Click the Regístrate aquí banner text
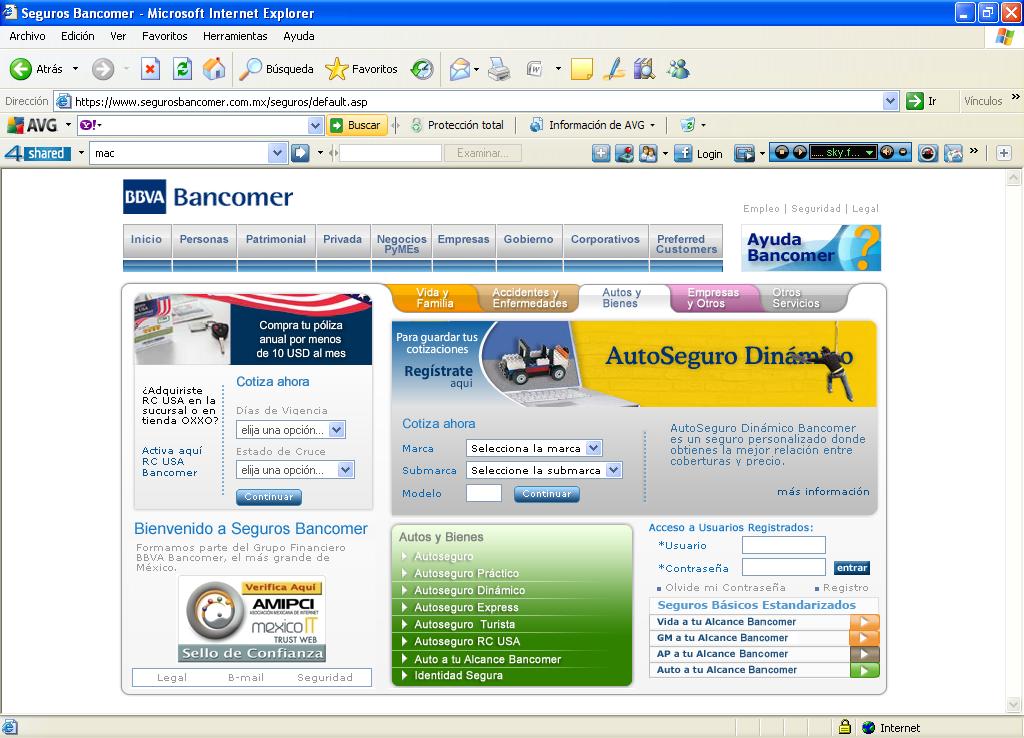 pyautogui.click(x=438, y=376)
